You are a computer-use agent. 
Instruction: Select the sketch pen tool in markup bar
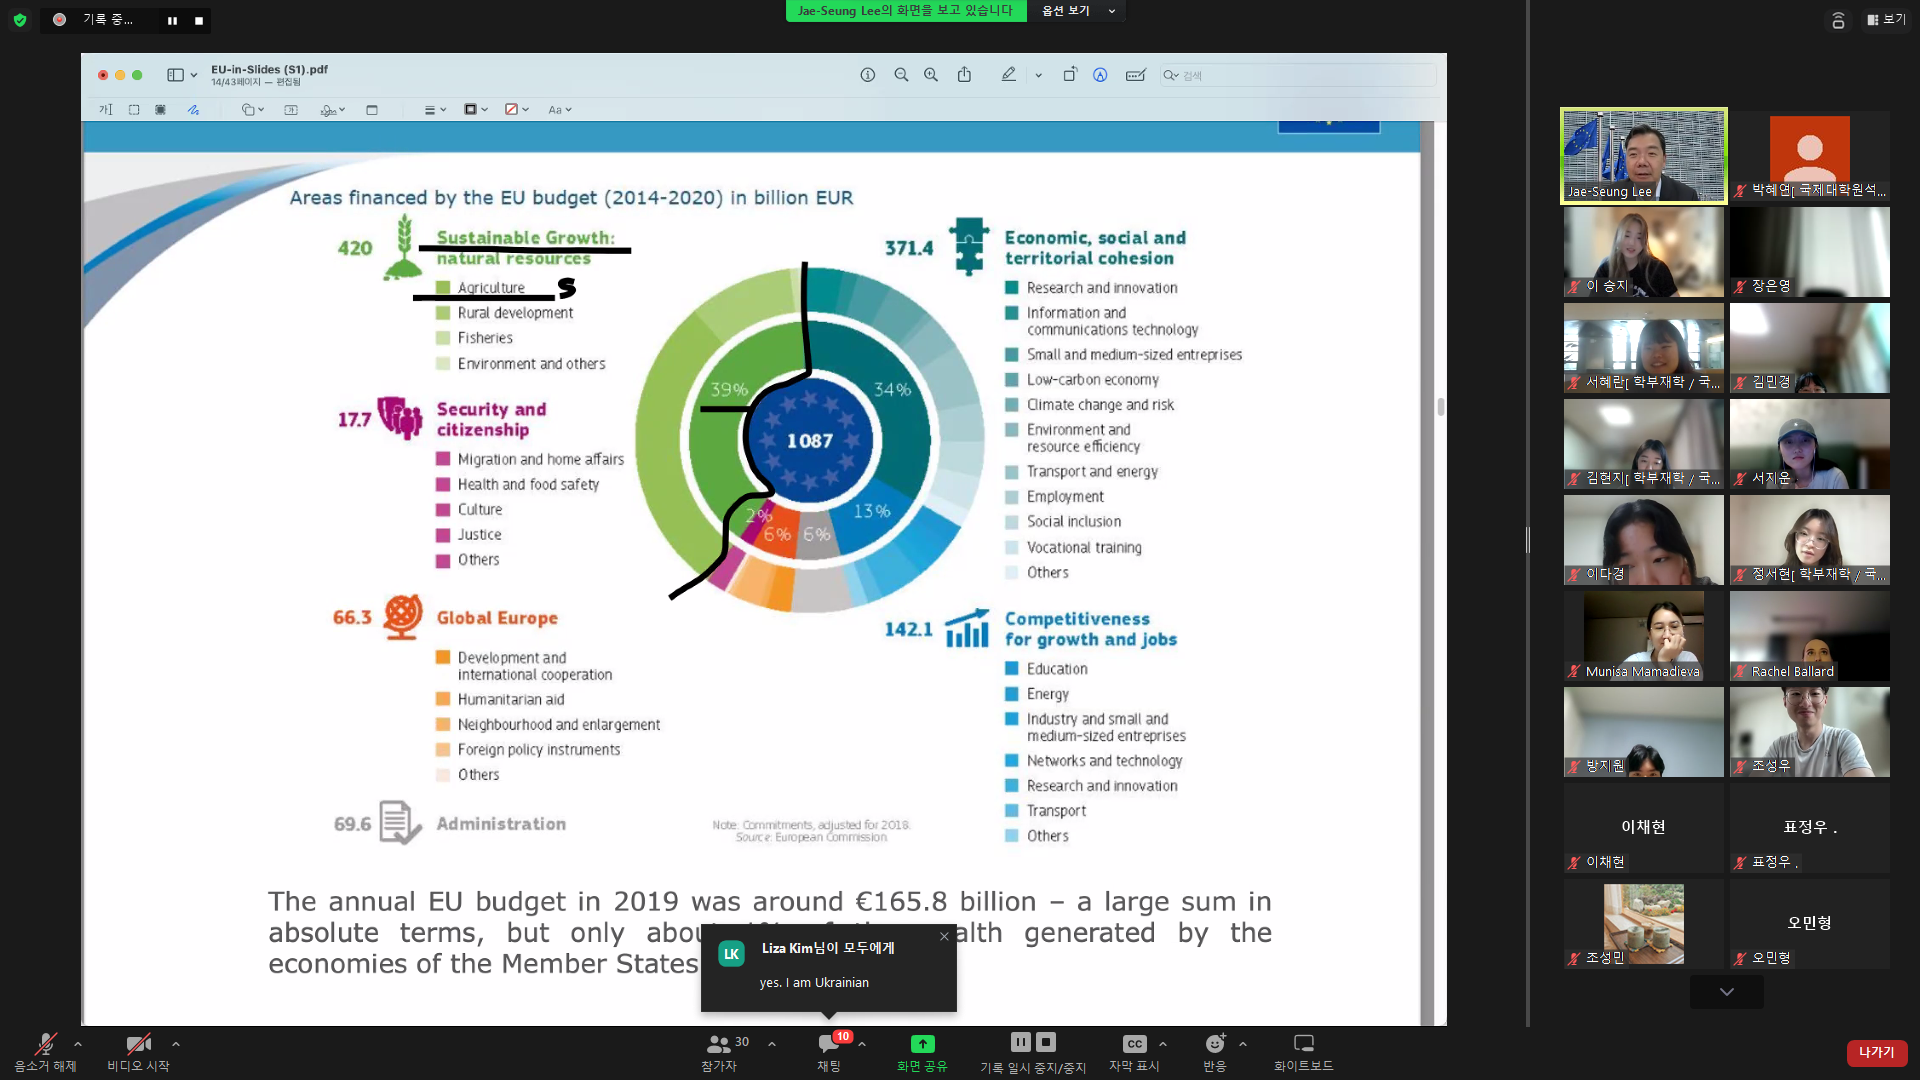tap(193, 110)
